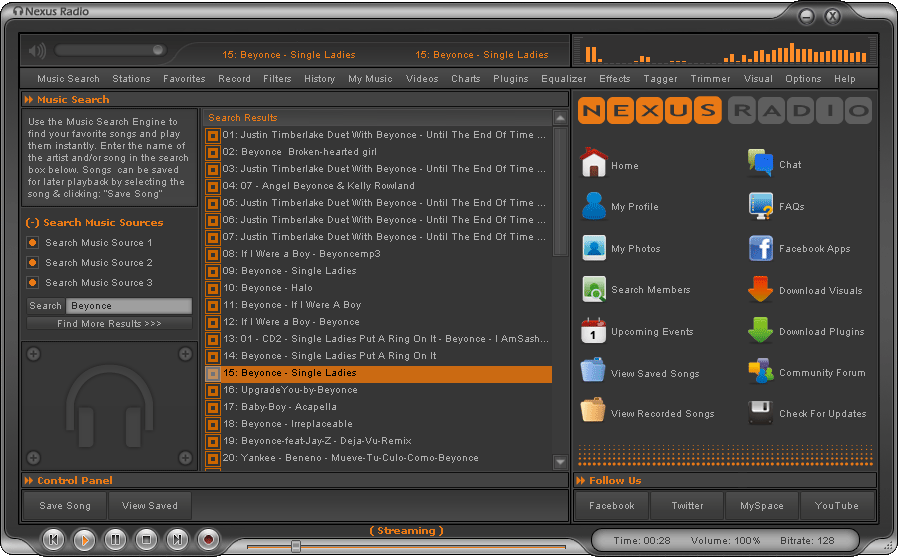Viewport: 898px width, 557px height.
Task: Click the speaker mute icon
Action: coord(37,51)
